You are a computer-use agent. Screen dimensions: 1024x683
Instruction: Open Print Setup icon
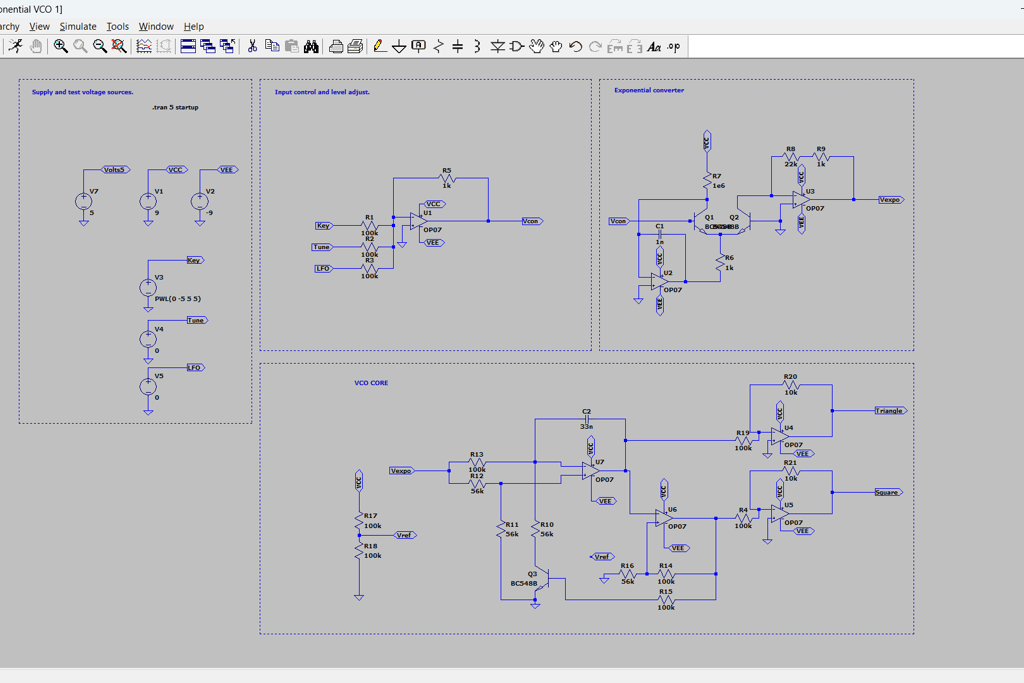[355, 46]
